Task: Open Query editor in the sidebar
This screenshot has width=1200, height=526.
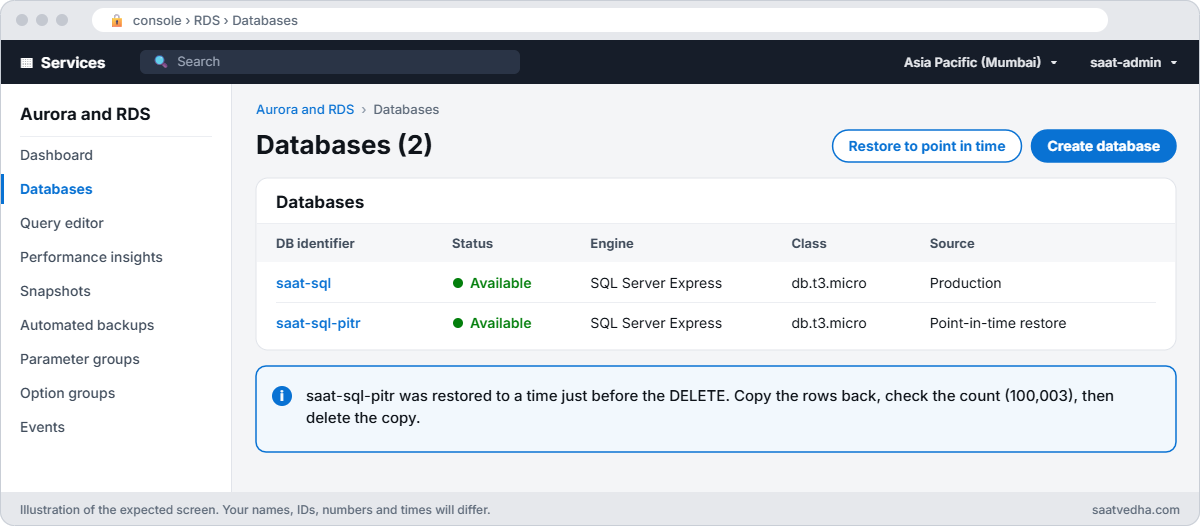Action: [62, 223]
